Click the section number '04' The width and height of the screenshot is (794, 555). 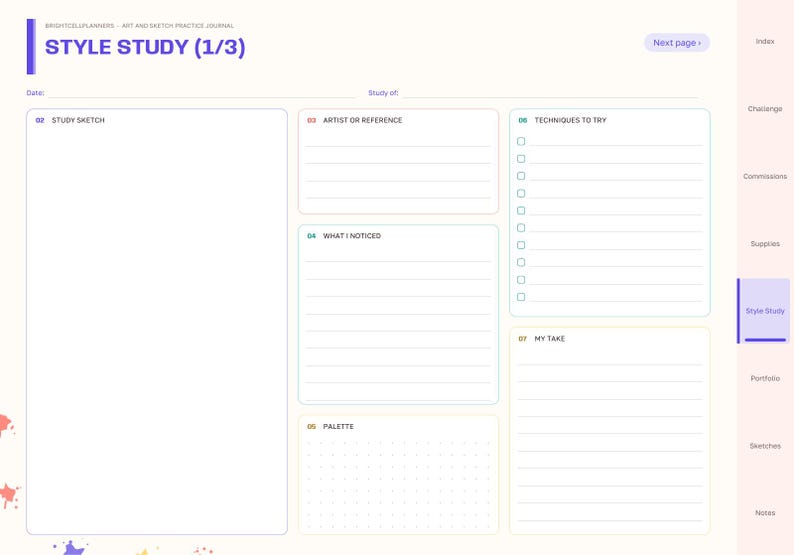(x=311, y=236)
